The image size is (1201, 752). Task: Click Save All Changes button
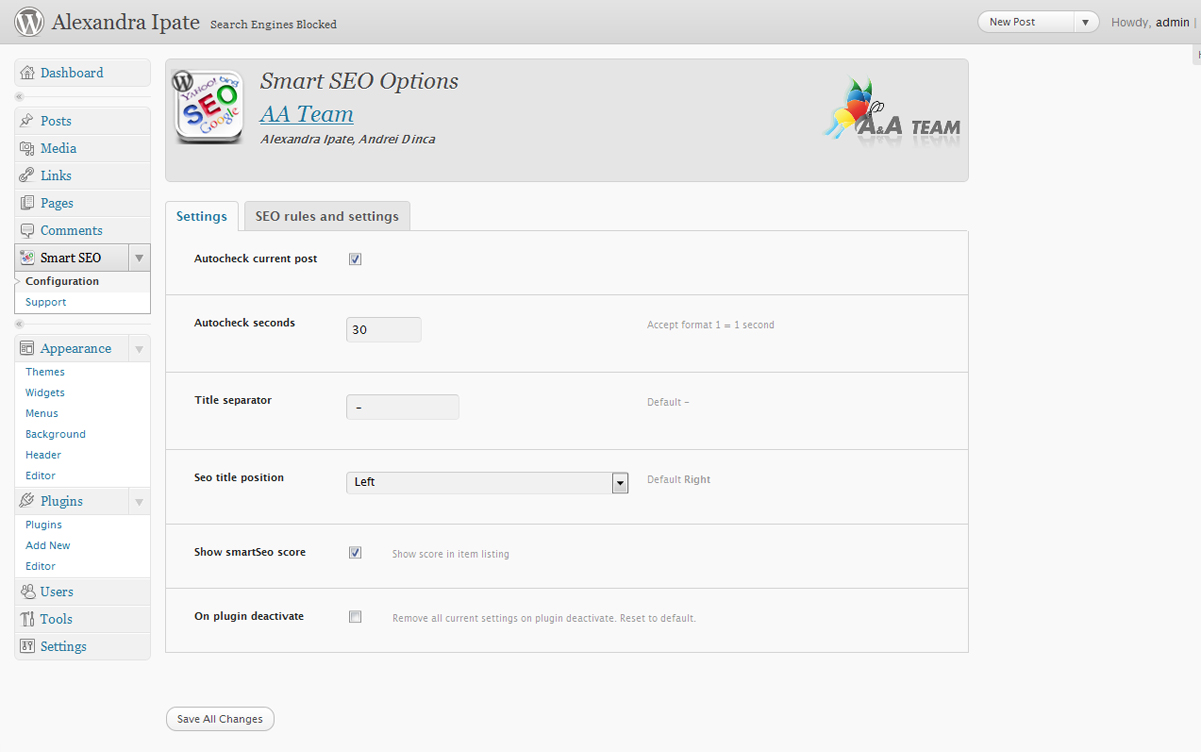point(220,719)
